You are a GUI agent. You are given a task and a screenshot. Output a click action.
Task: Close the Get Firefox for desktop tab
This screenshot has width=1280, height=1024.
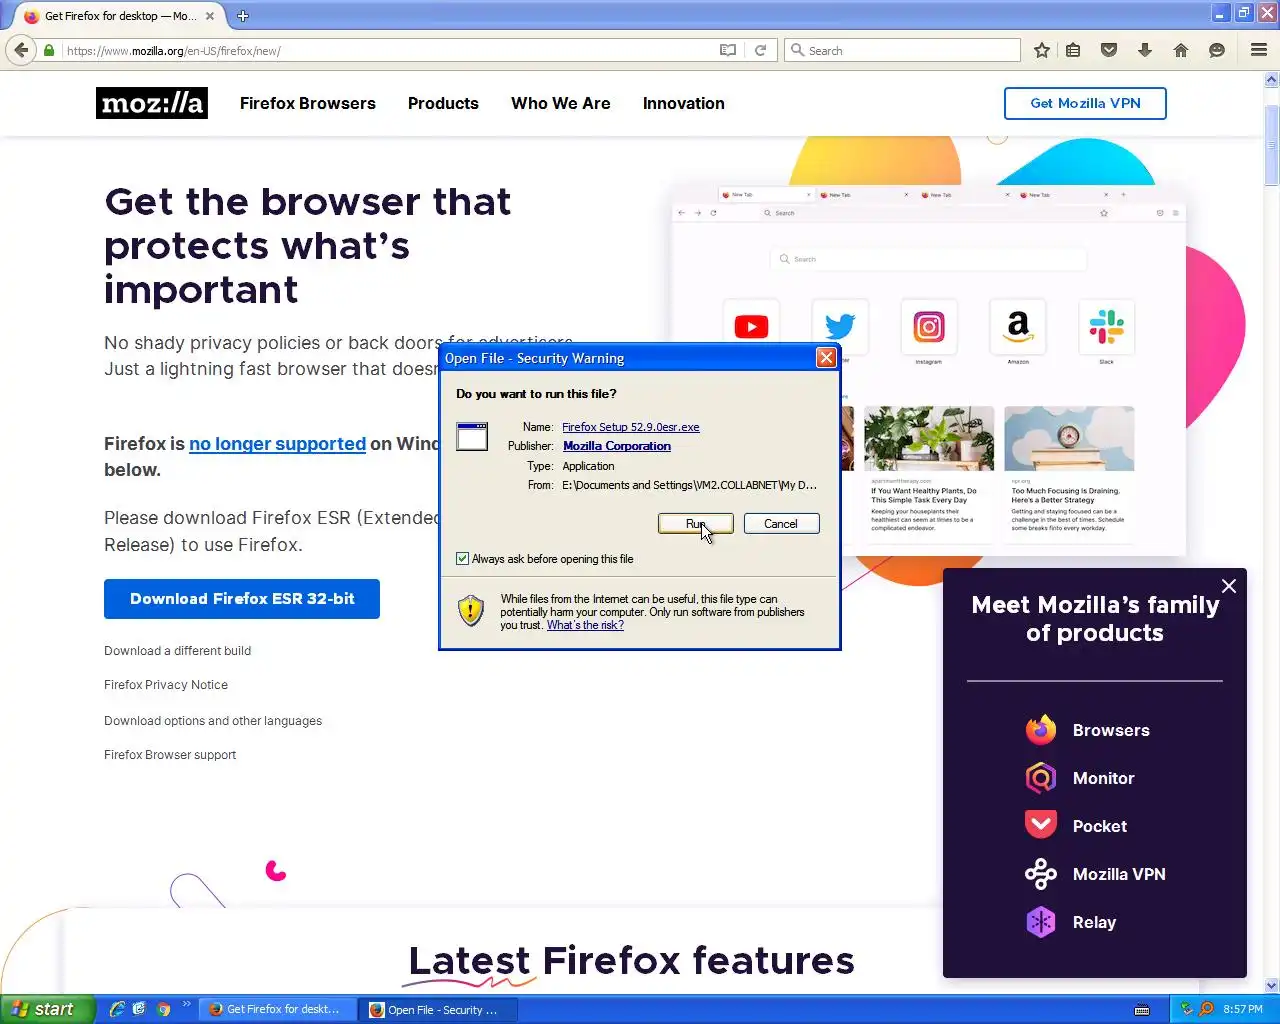[210, 16]
